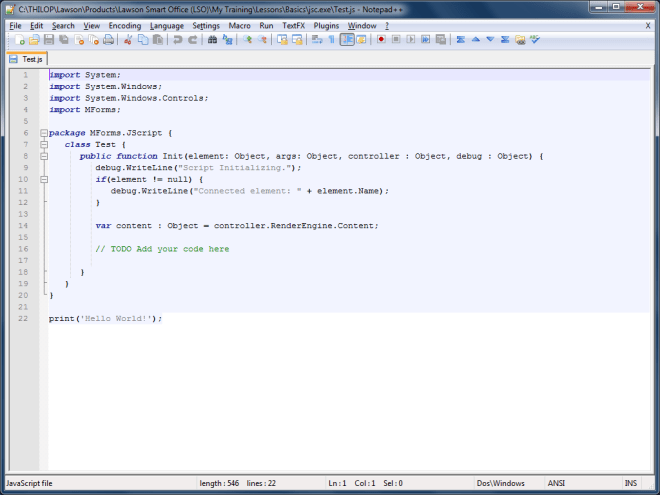Toggle Show All Characters pilcrow icon
This screenshot has height=495, width=660.
(331, 40)
